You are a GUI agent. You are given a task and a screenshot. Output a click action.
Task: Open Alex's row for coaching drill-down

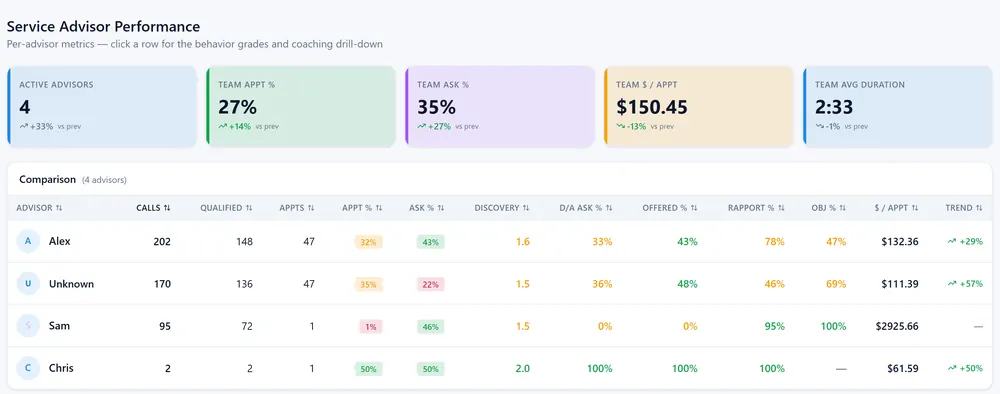click(x=500, y=242)
